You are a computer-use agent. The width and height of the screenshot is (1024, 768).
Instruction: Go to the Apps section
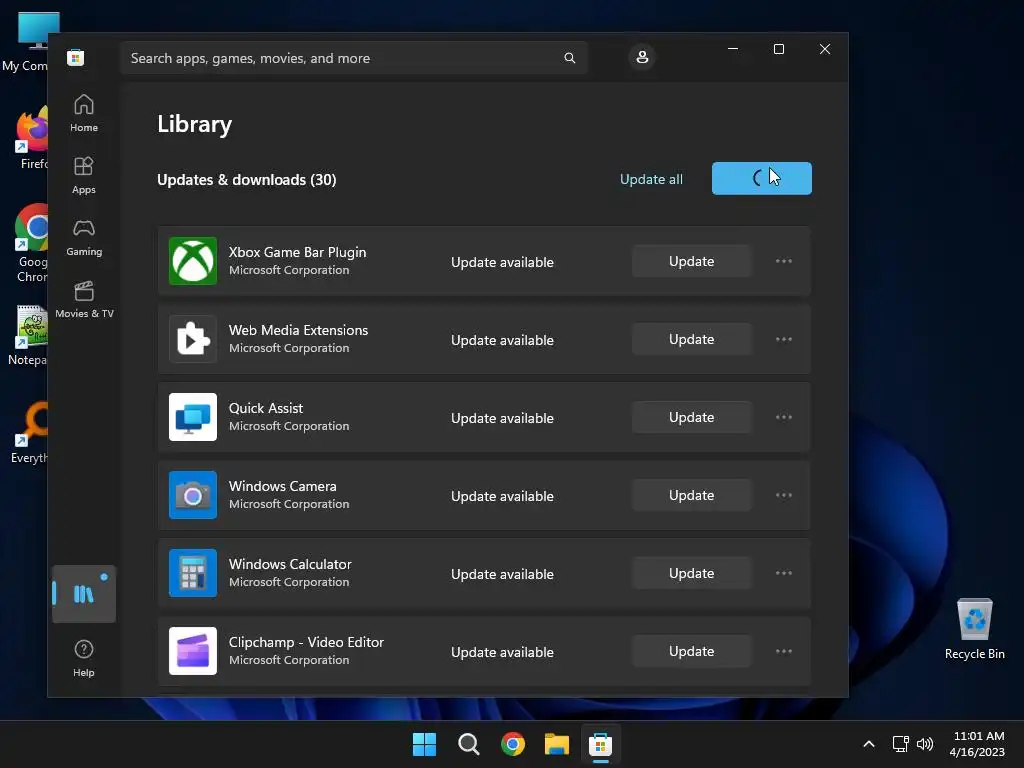(x=84, y=175)
